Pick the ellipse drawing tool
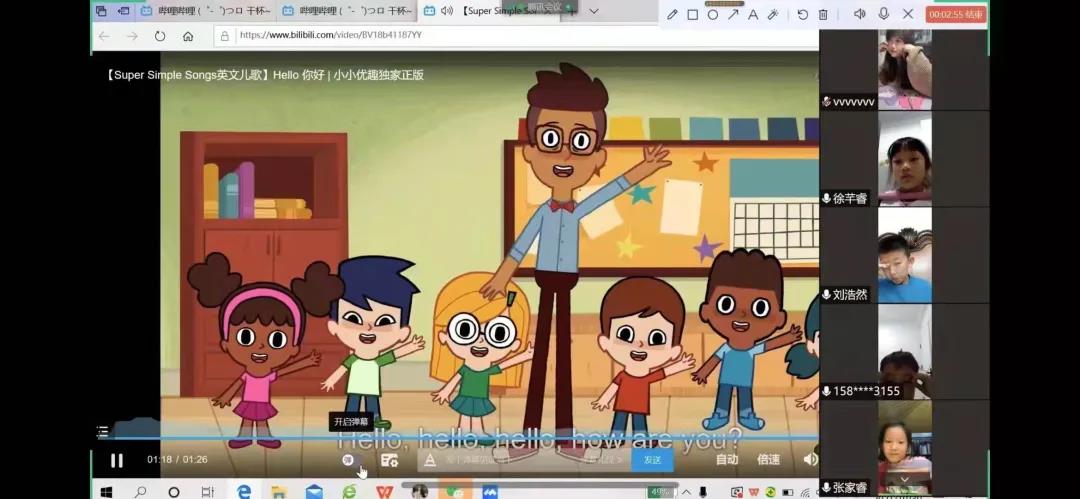The image size is (1080, 499). 713,14
